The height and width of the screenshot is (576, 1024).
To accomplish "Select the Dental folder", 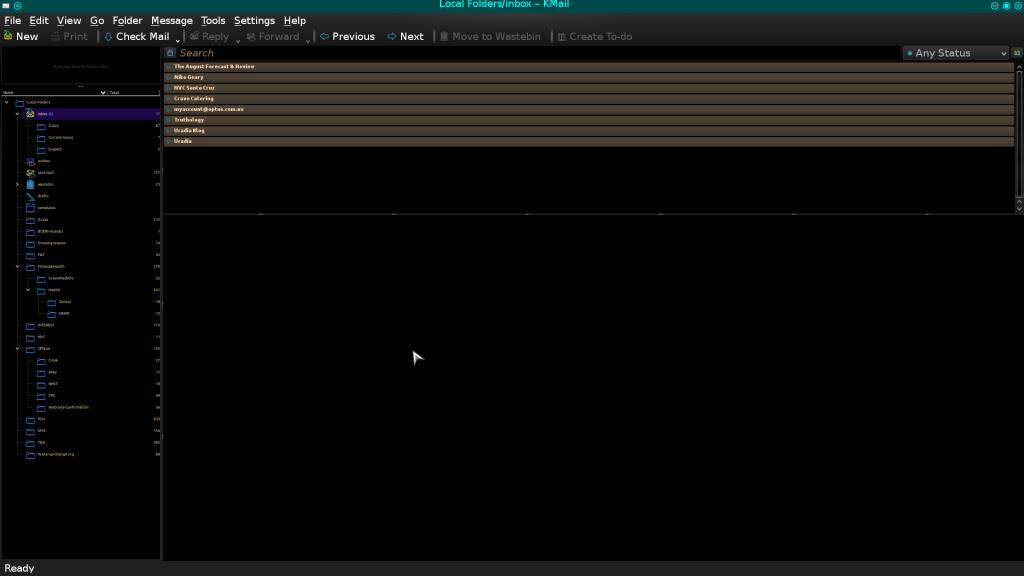I will [x=65, y=302].
